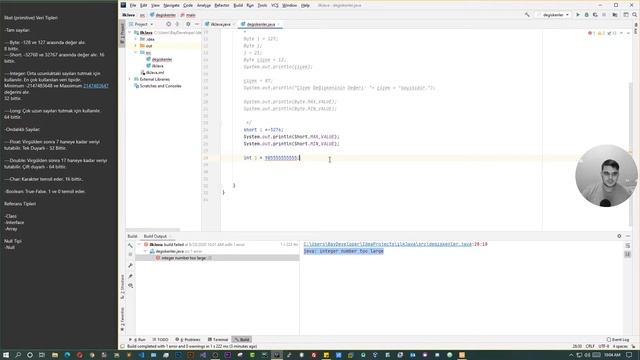The width and height of the screenshot is (640, 360).
Task: Toggle the Favorites side tab
Action: (122, 318)
